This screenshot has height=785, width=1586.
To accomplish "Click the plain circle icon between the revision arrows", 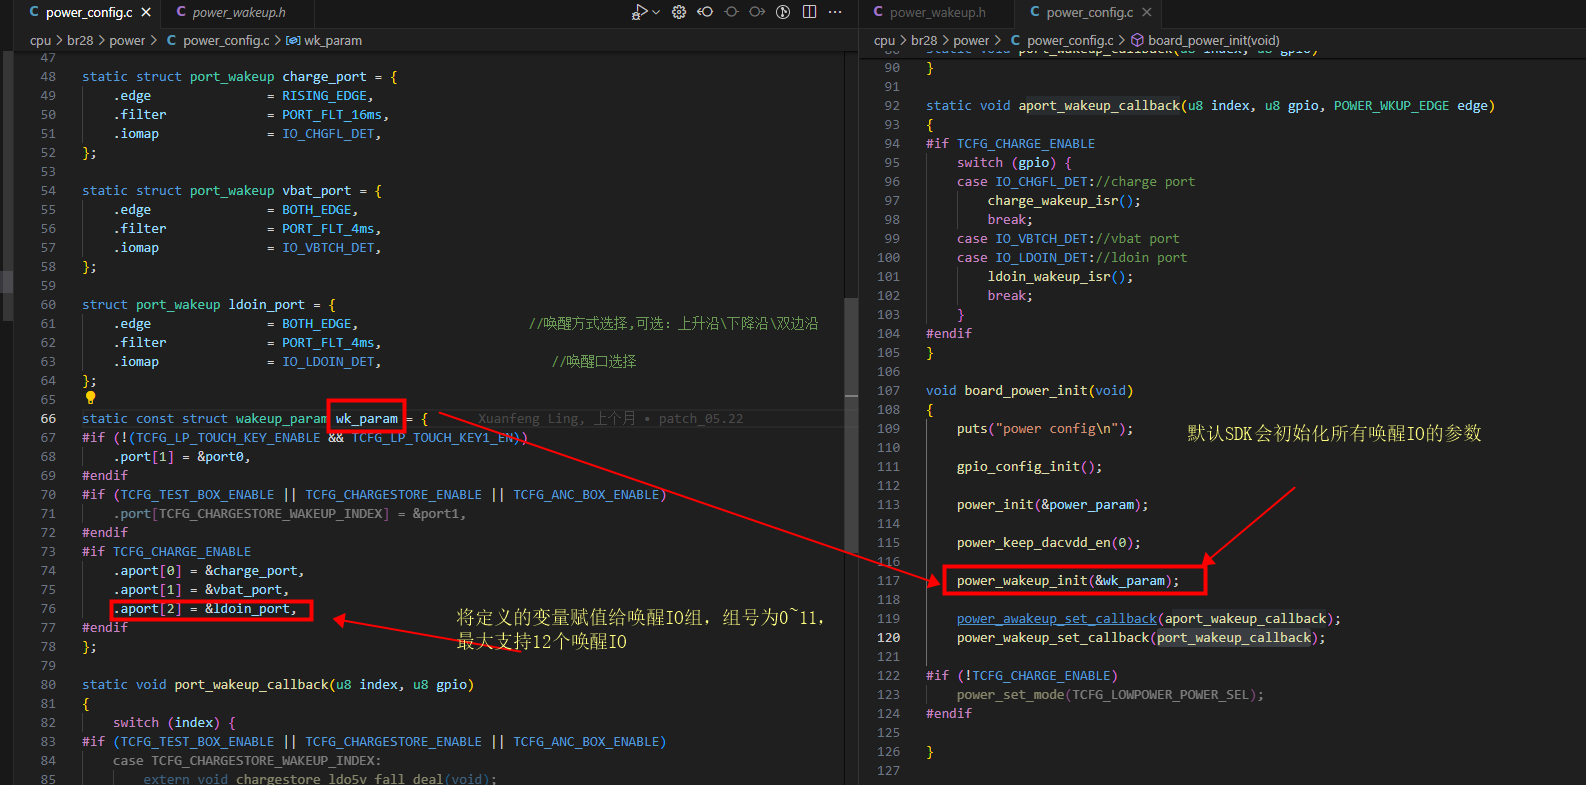I will (x=731, y=12).
